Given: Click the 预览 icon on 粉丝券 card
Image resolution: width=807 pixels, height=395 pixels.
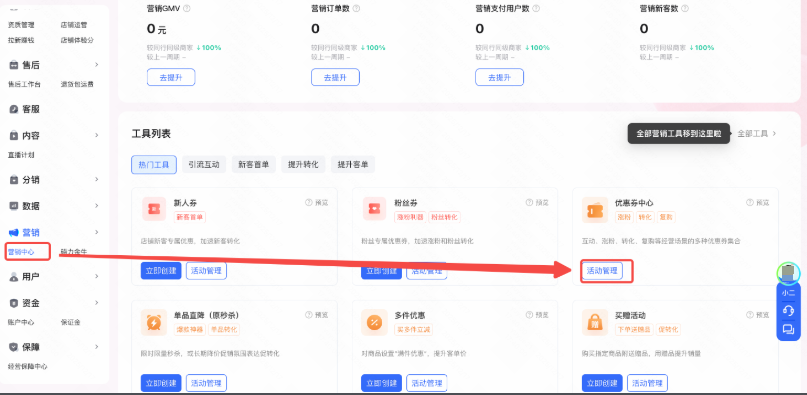Looking at the screenshot, I should (529, 202).
